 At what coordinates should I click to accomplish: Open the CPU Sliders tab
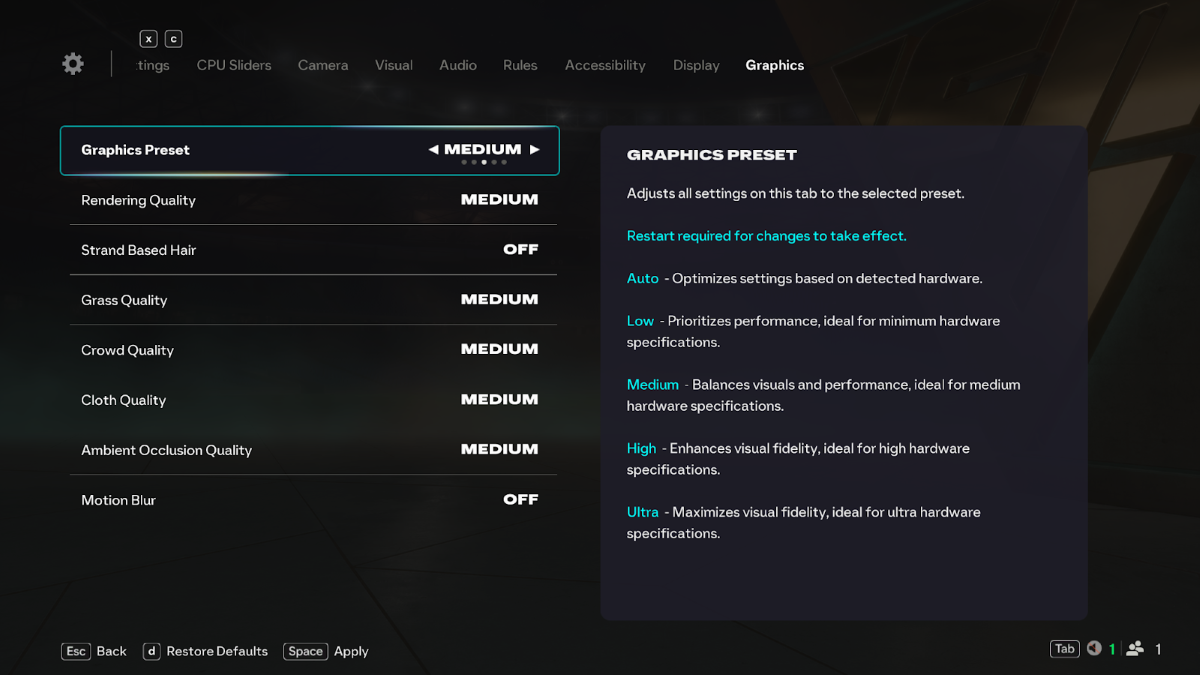pyautogui.click(x=234, y=65)
